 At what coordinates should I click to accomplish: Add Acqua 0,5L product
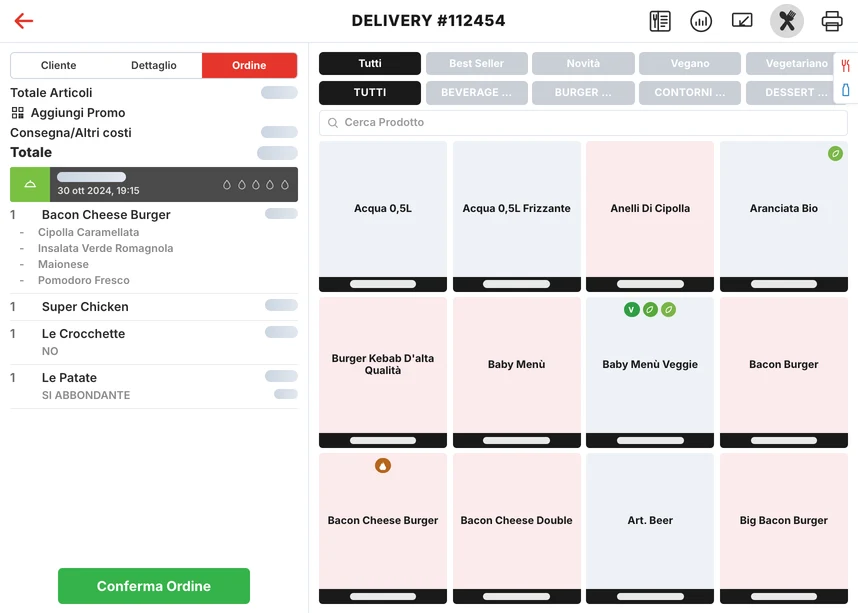pyautogui.click(x=383, y=216)
